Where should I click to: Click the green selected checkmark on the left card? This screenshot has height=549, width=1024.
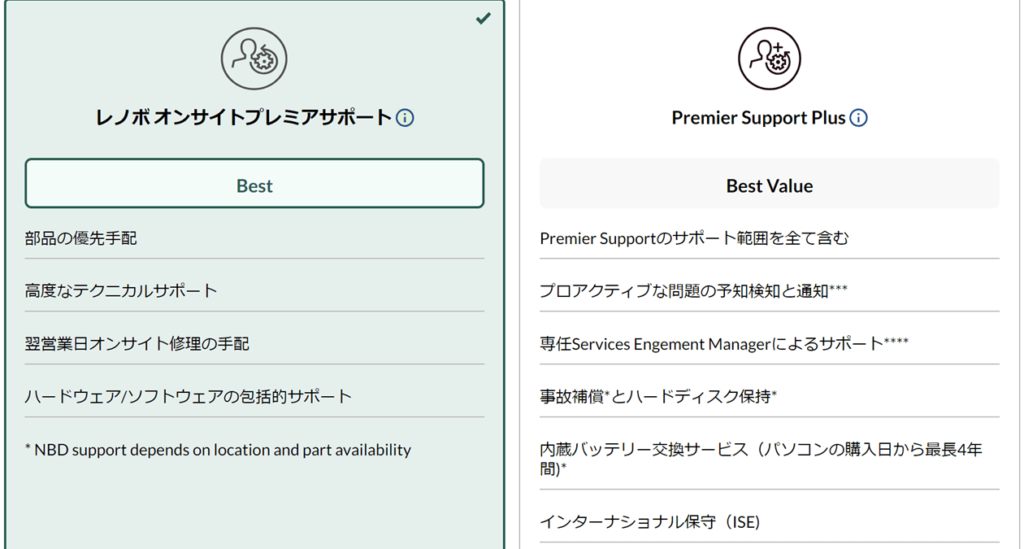[x=483, y=18]
